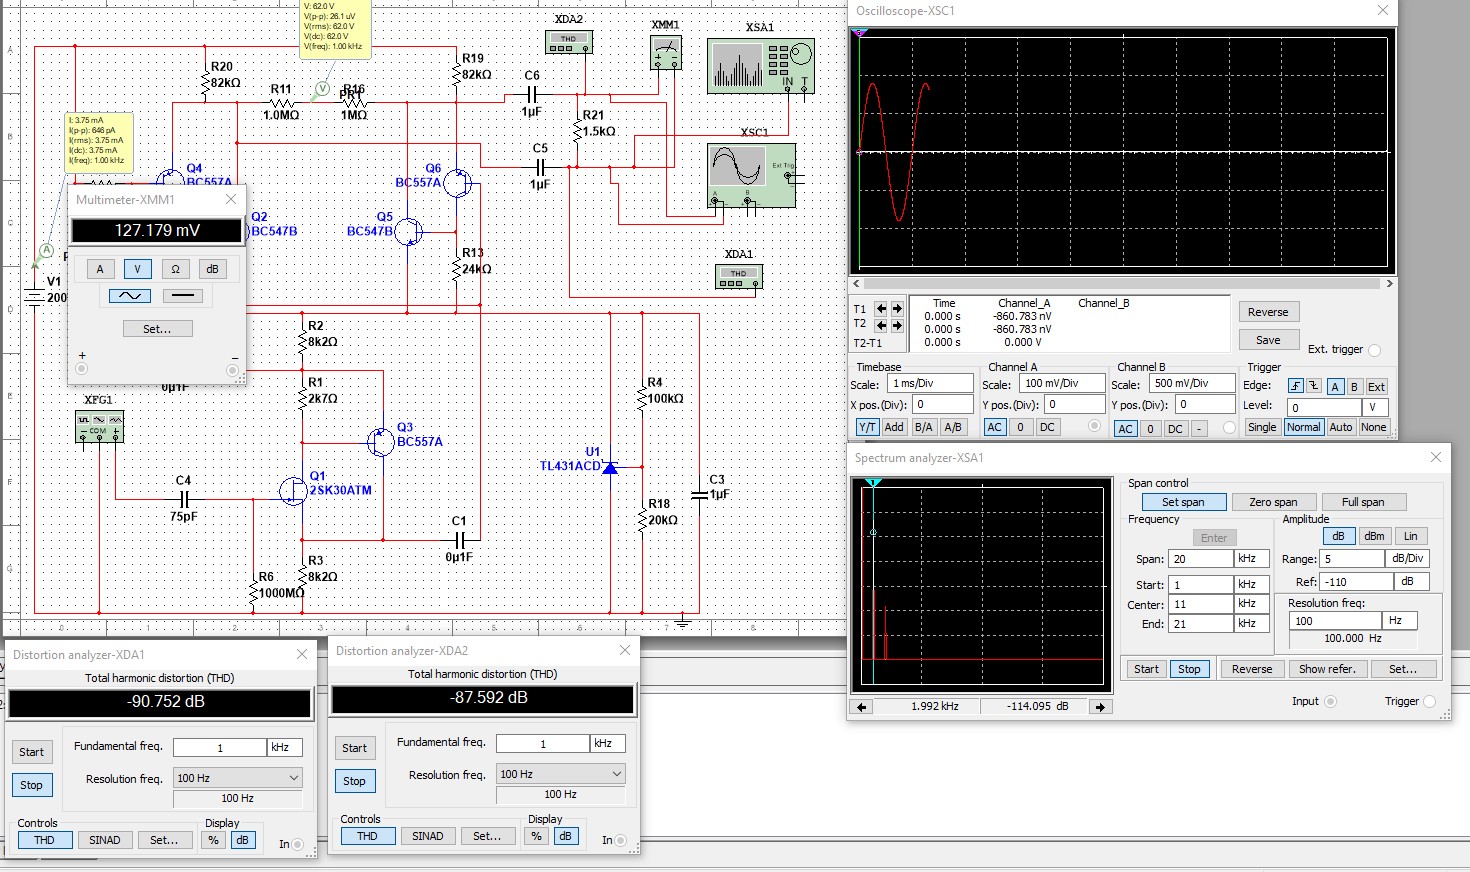This screenshot has width=1470, height=872.
Task: Choose the falling edge trigger icon
Action: tap(1313, 387)
